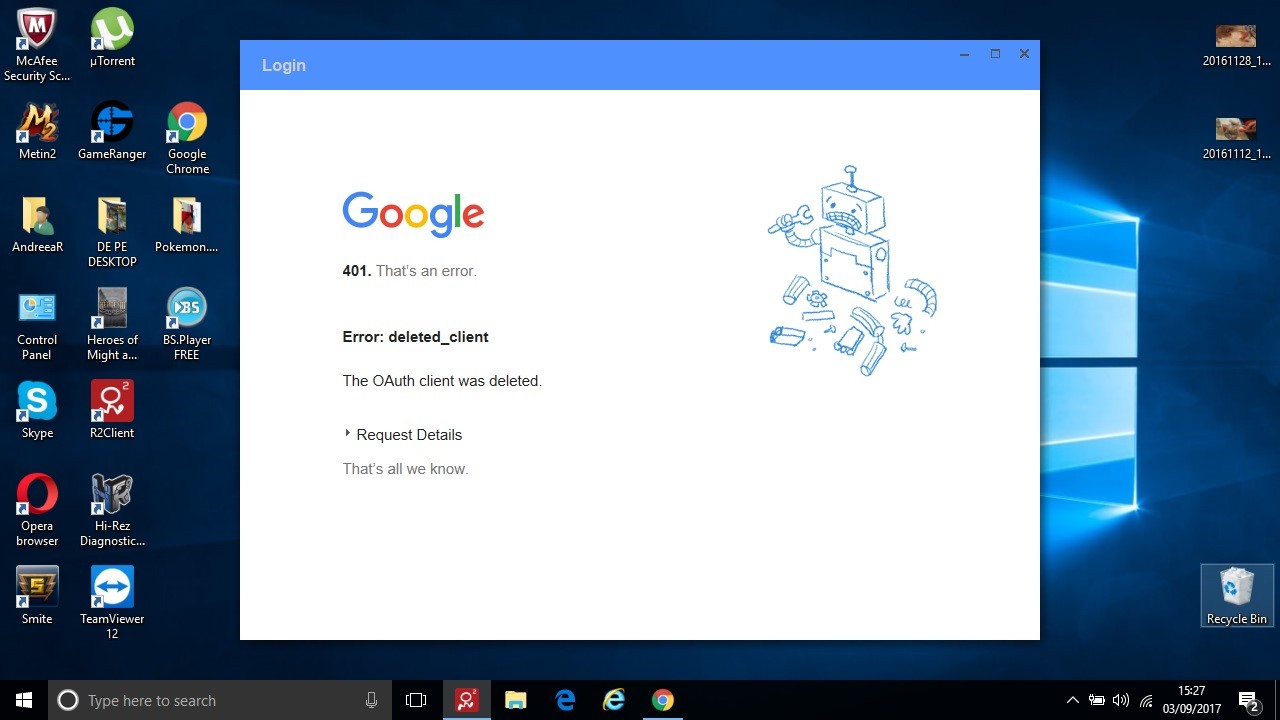The image size is (1280, 720).
Task: Select the TeamViewer 12 desktop icon
Action: click(x=112, y=589)
